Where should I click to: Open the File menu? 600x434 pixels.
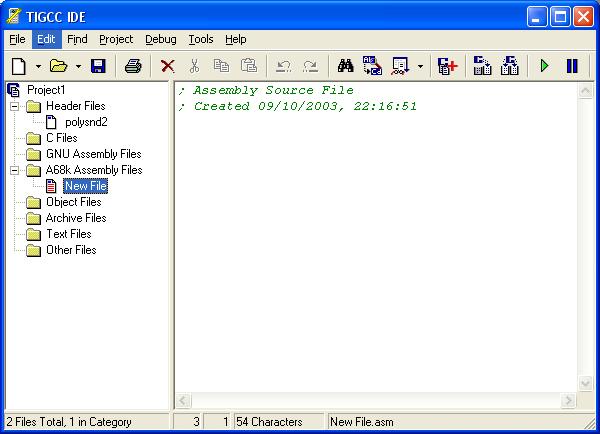[17, 39]
